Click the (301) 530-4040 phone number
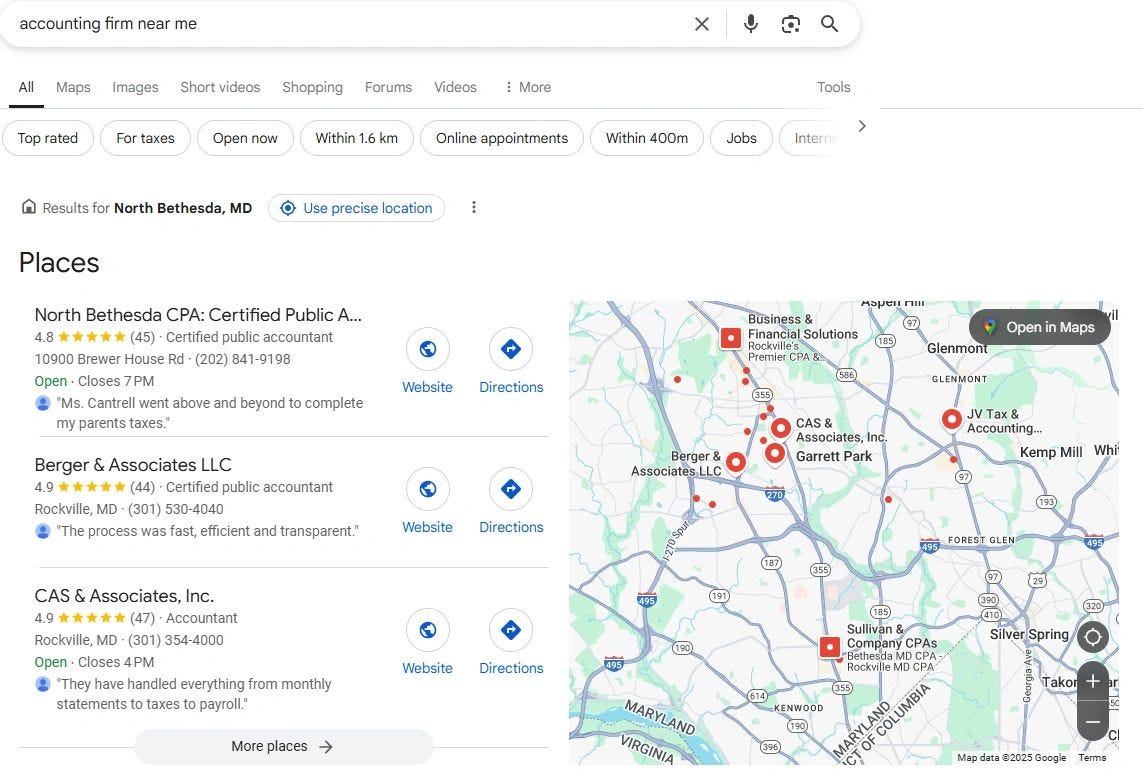The height and width of the screenshot is (777, 1143). 176,509
